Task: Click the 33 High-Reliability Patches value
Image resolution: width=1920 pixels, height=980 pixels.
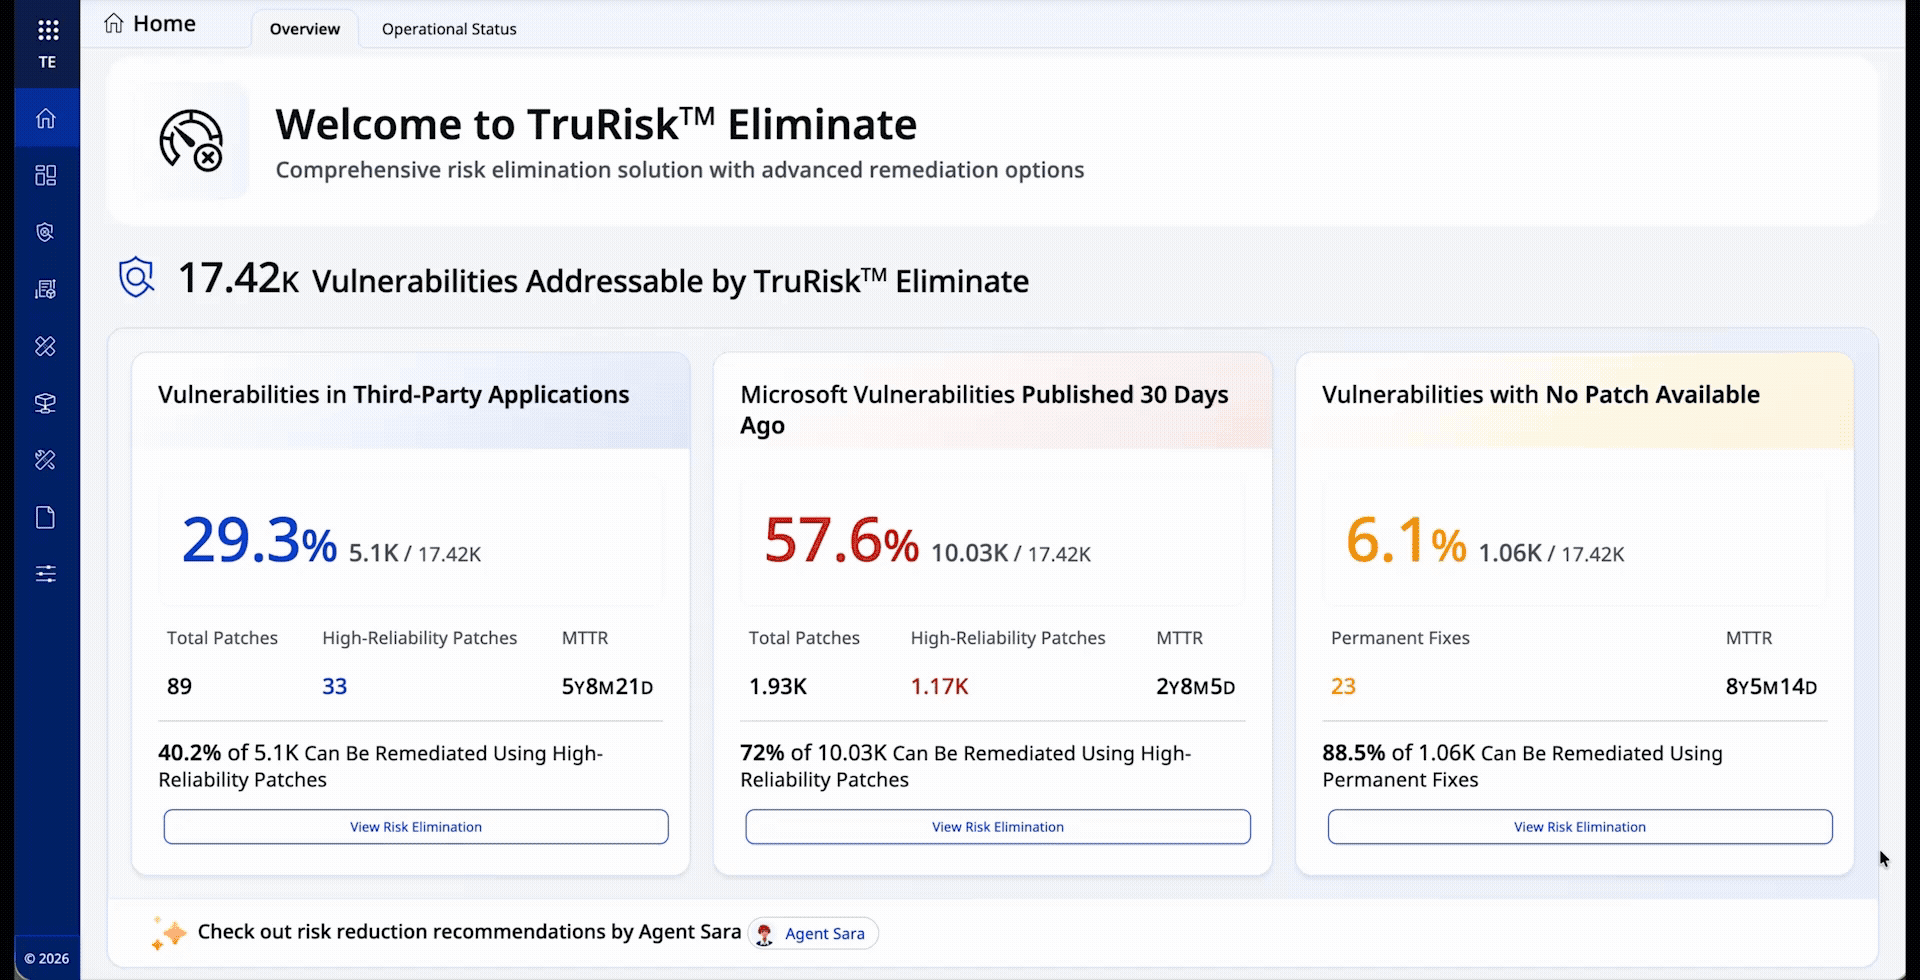Action: pyautogui.click(x=334, y=686)
